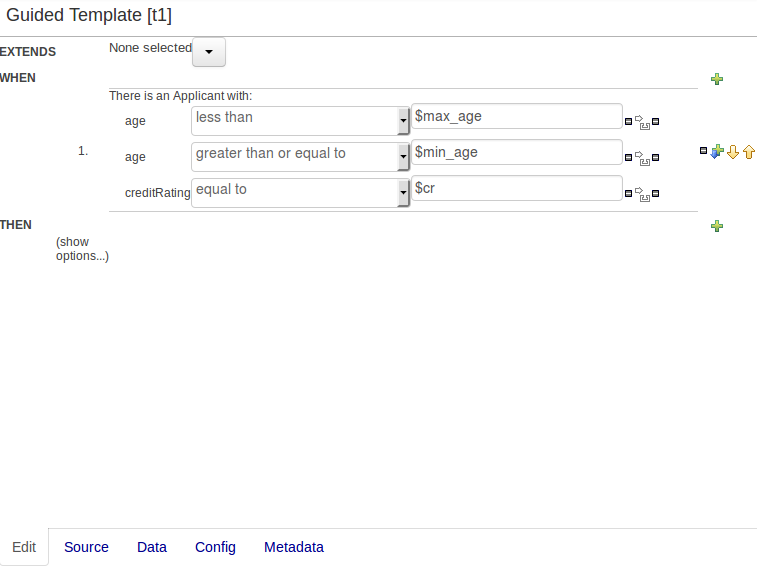The height and width of the screenshot is (571, 757).
Task: Switch to the Data tab
Action: click(152, 547)
